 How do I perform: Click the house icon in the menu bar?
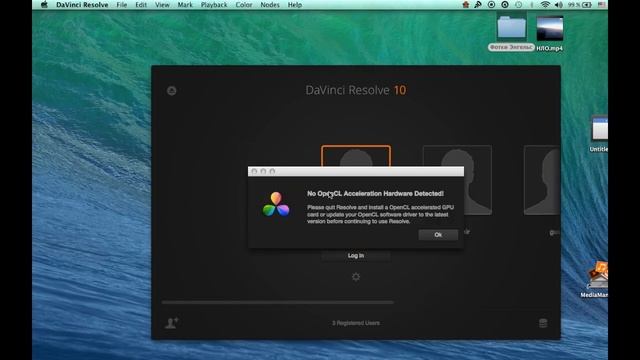tap(466, 5)
